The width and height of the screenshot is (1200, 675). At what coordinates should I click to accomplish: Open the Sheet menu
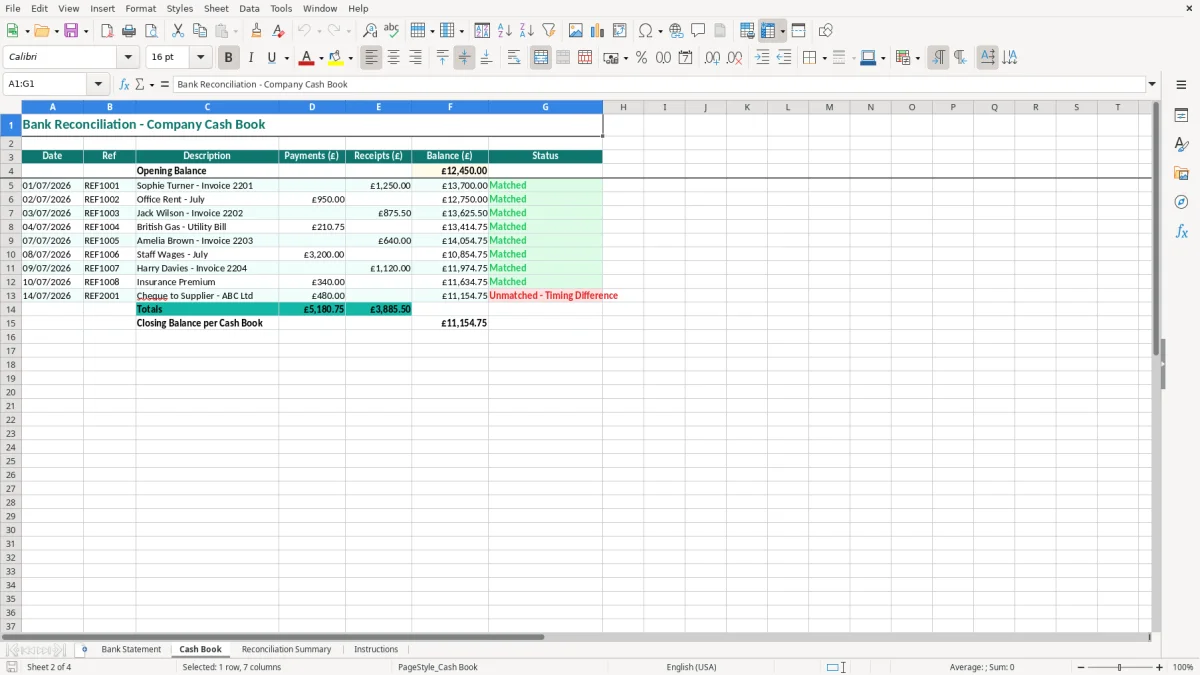point(216,8)
